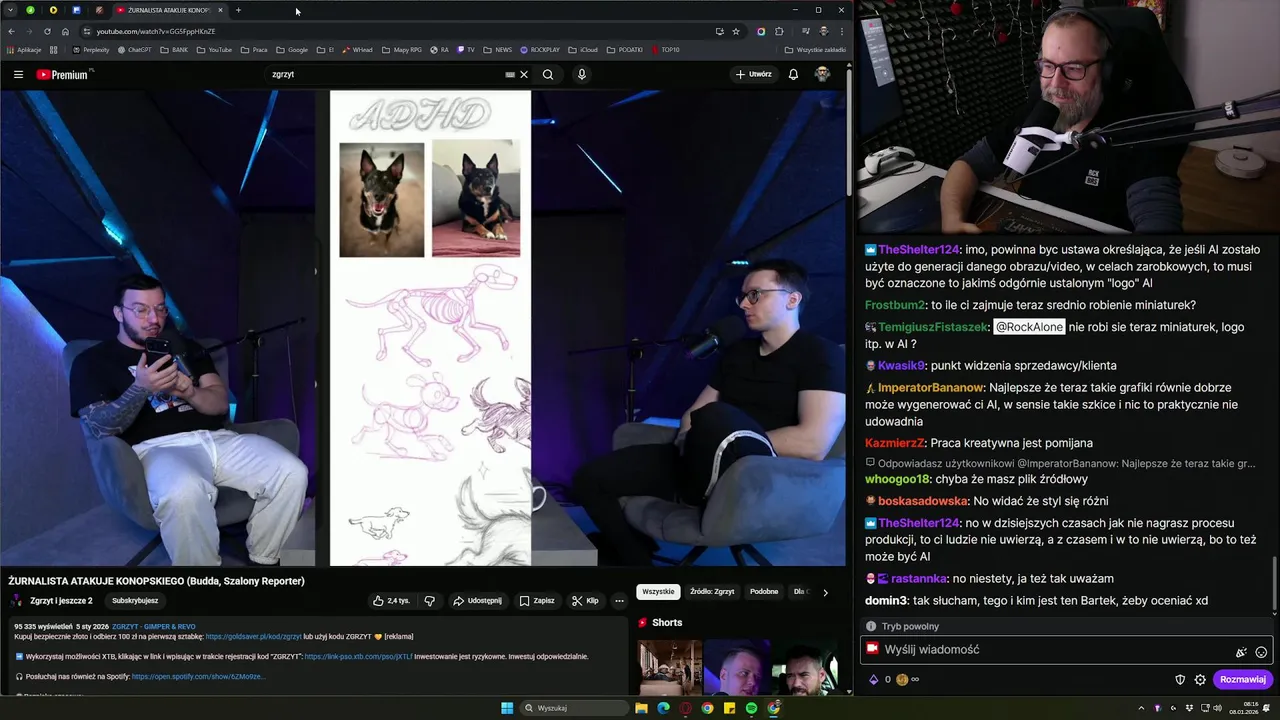The image size is (1280, 720).
Task: Open the open.spotify.com link in description
Action: point(198,677)
